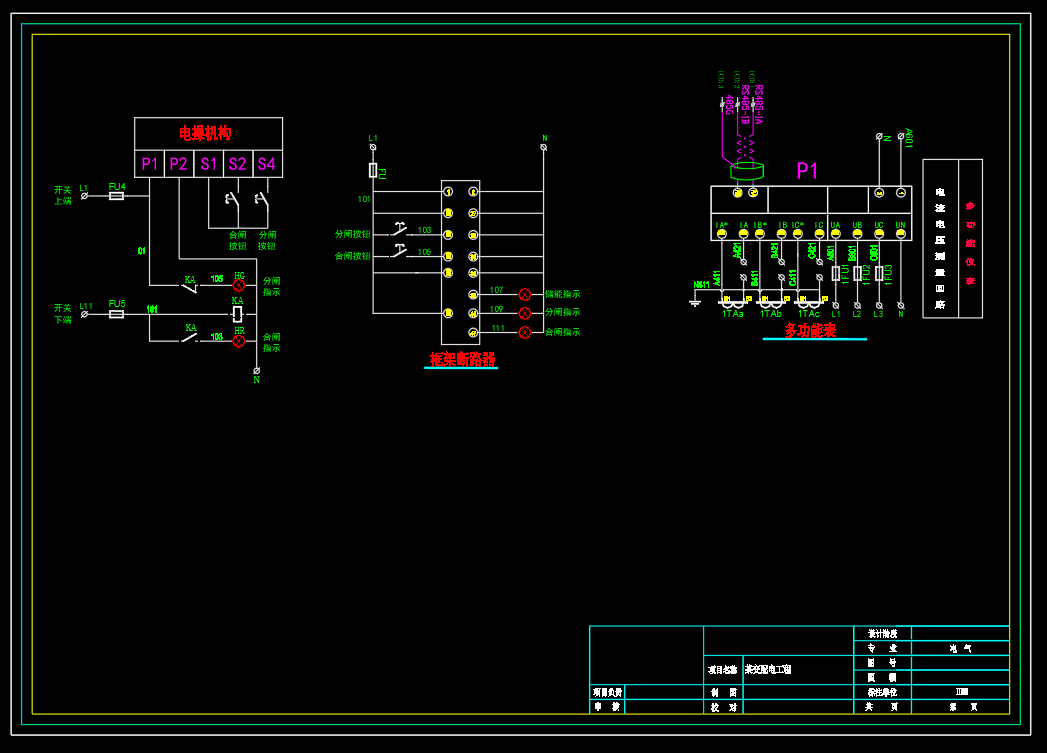Select the UC terminal dot
Viewport: 1047px width, 753px height.
pyautogui.click(x=879, y=234)
